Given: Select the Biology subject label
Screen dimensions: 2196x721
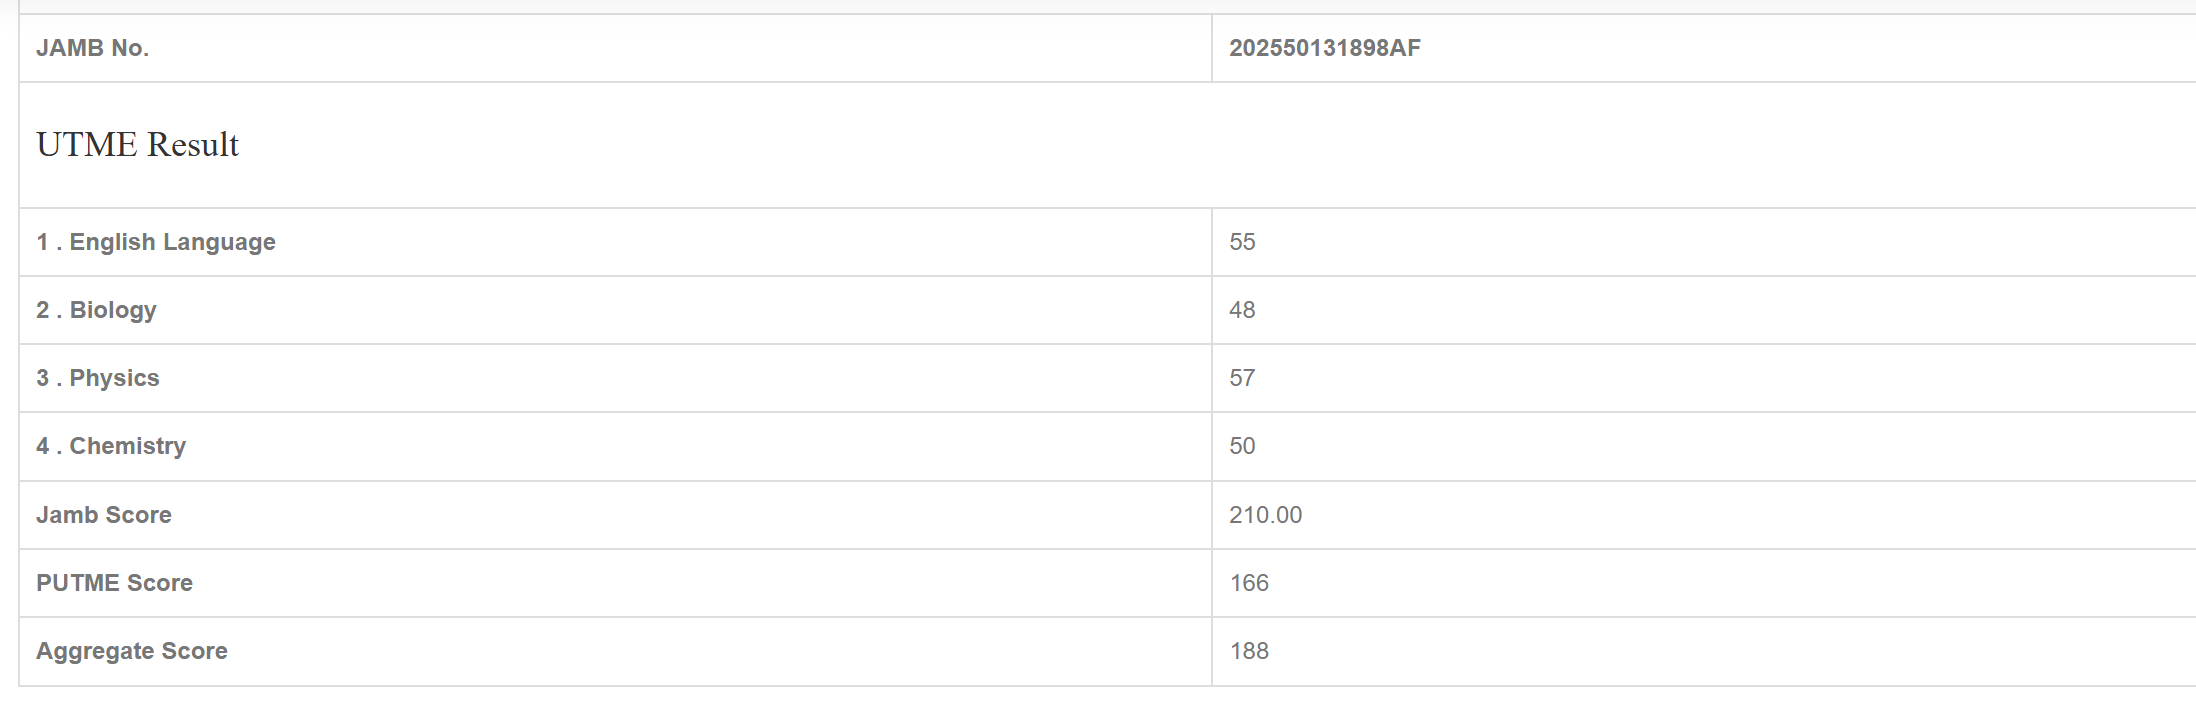Looking at the screenshot, I should click(113, 310).
